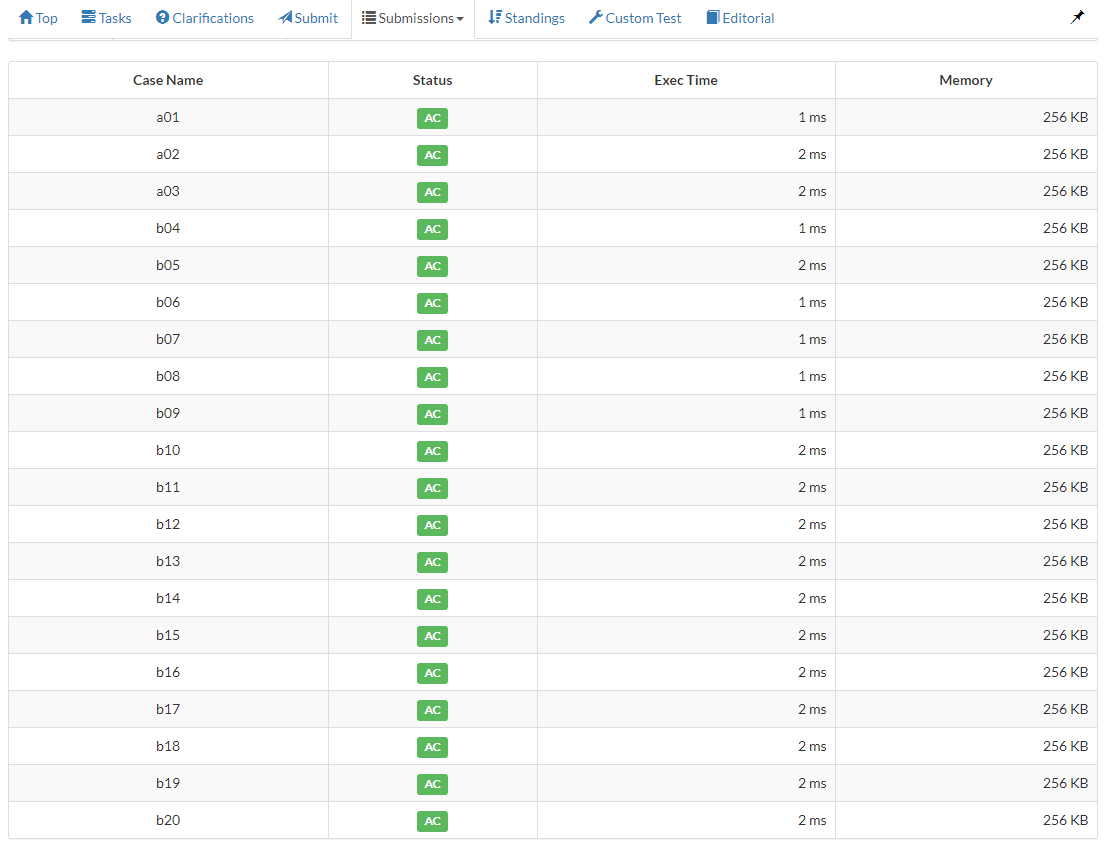
Task: Select case name b11
Action: pyautogui.click(x=168, y=487)
